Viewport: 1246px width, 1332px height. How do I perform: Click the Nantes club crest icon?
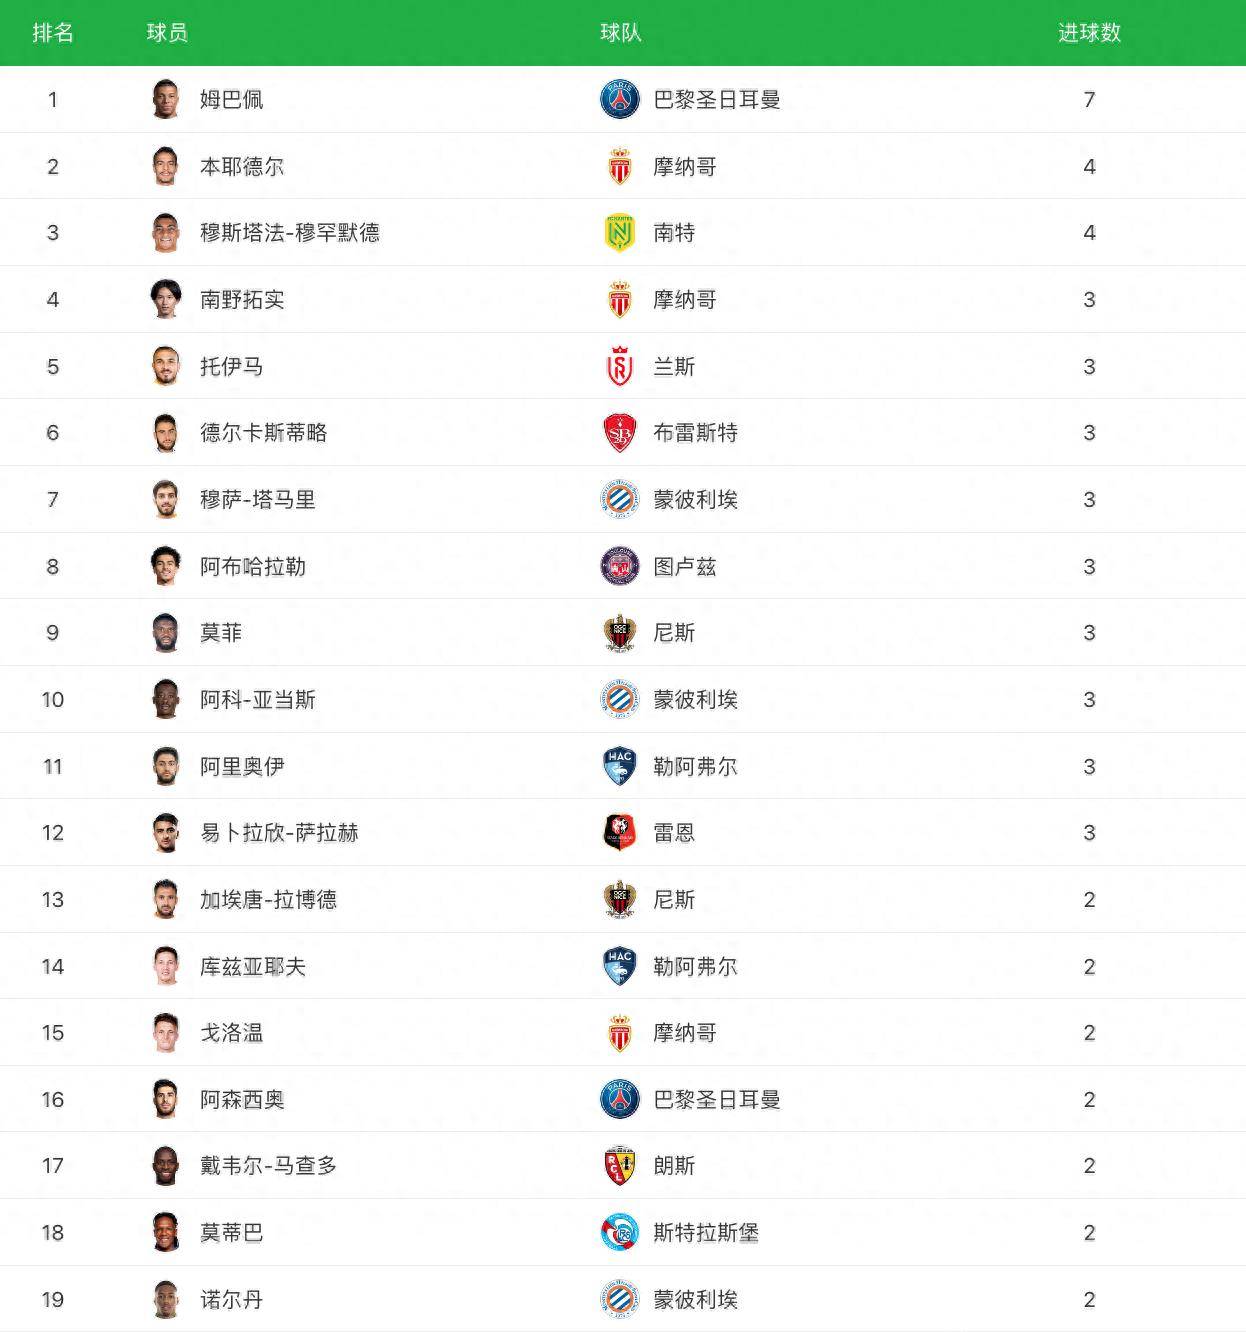pyautogui.click(x=619, y=233)
